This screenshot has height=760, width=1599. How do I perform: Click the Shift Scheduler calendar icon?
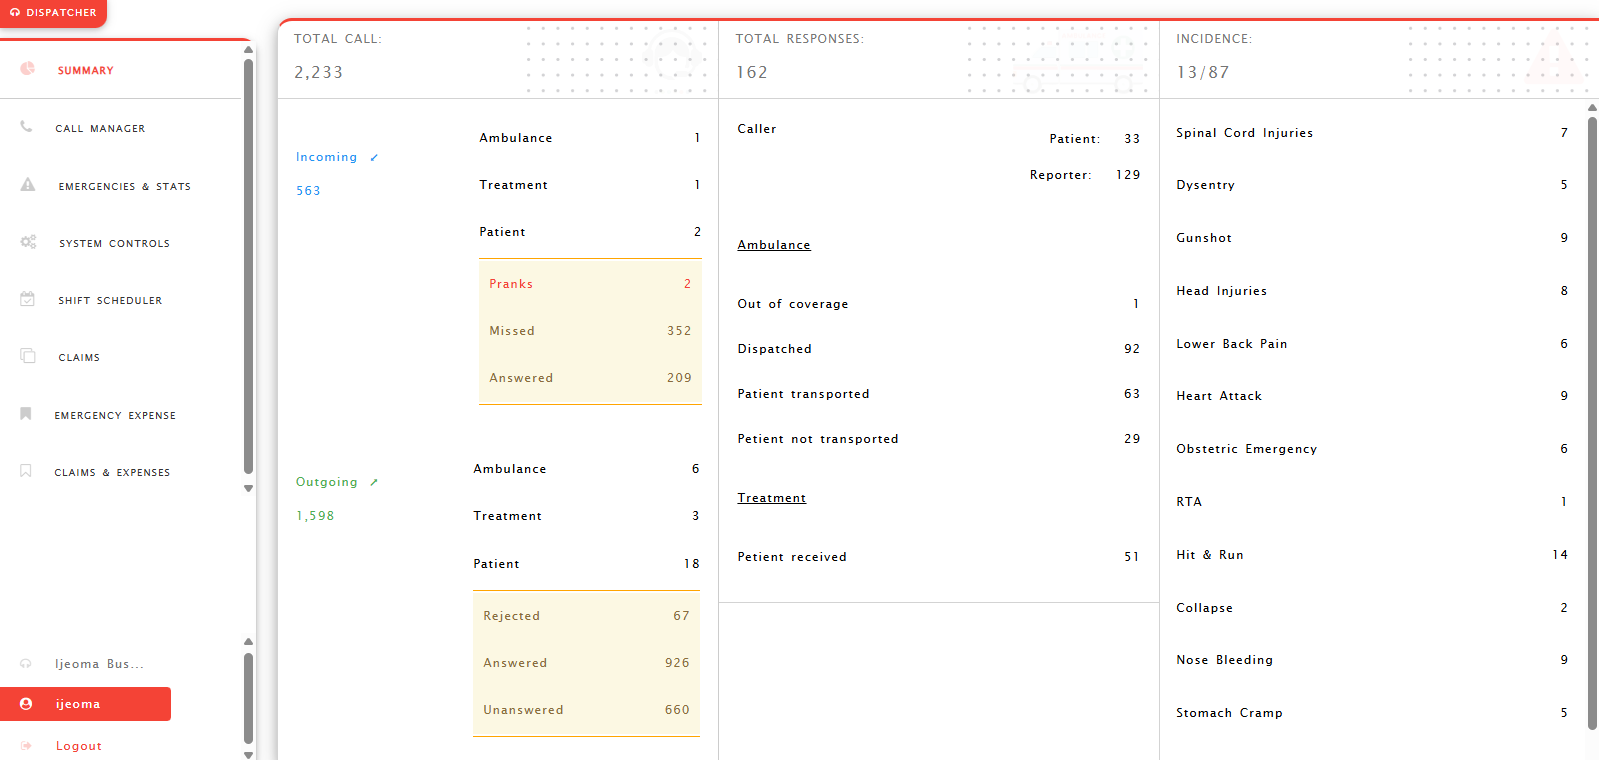[x=28, y=299]
